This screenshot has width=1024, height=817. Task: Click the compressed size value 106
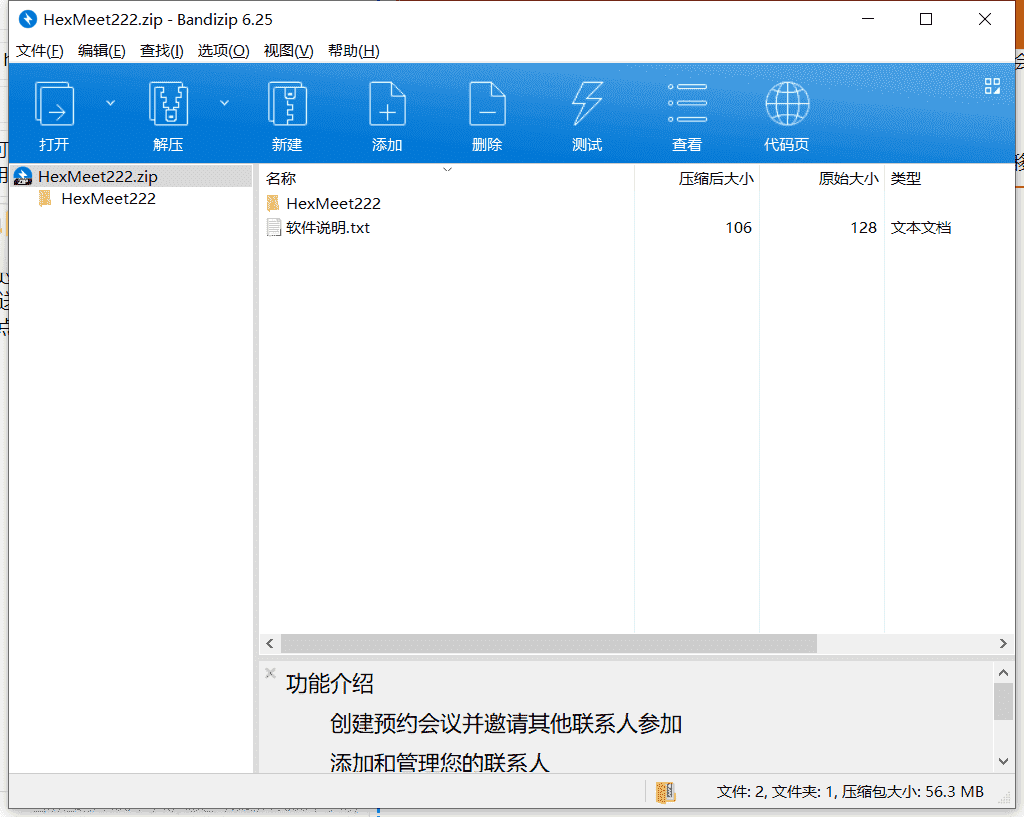[738, 227]
